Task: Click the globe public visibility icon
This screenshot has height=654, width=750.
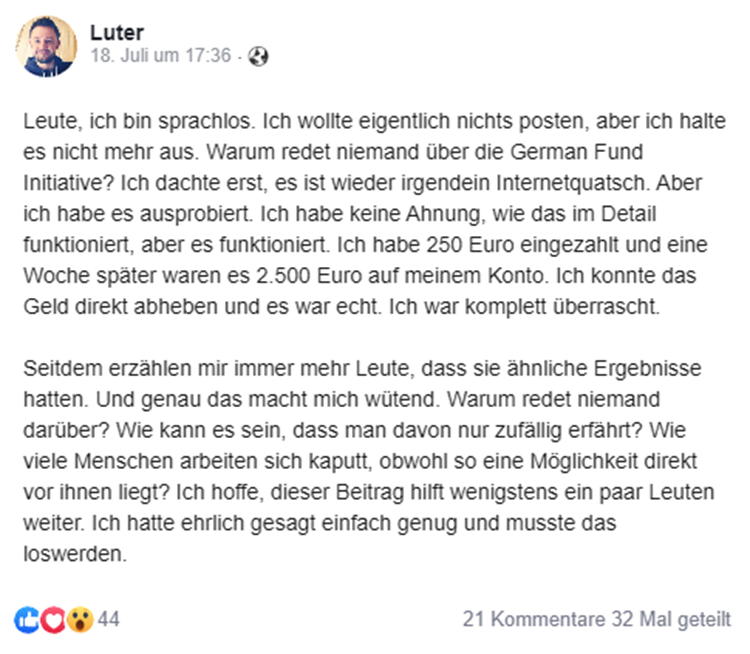Action: pyautogui.click(x=258, y=57)
